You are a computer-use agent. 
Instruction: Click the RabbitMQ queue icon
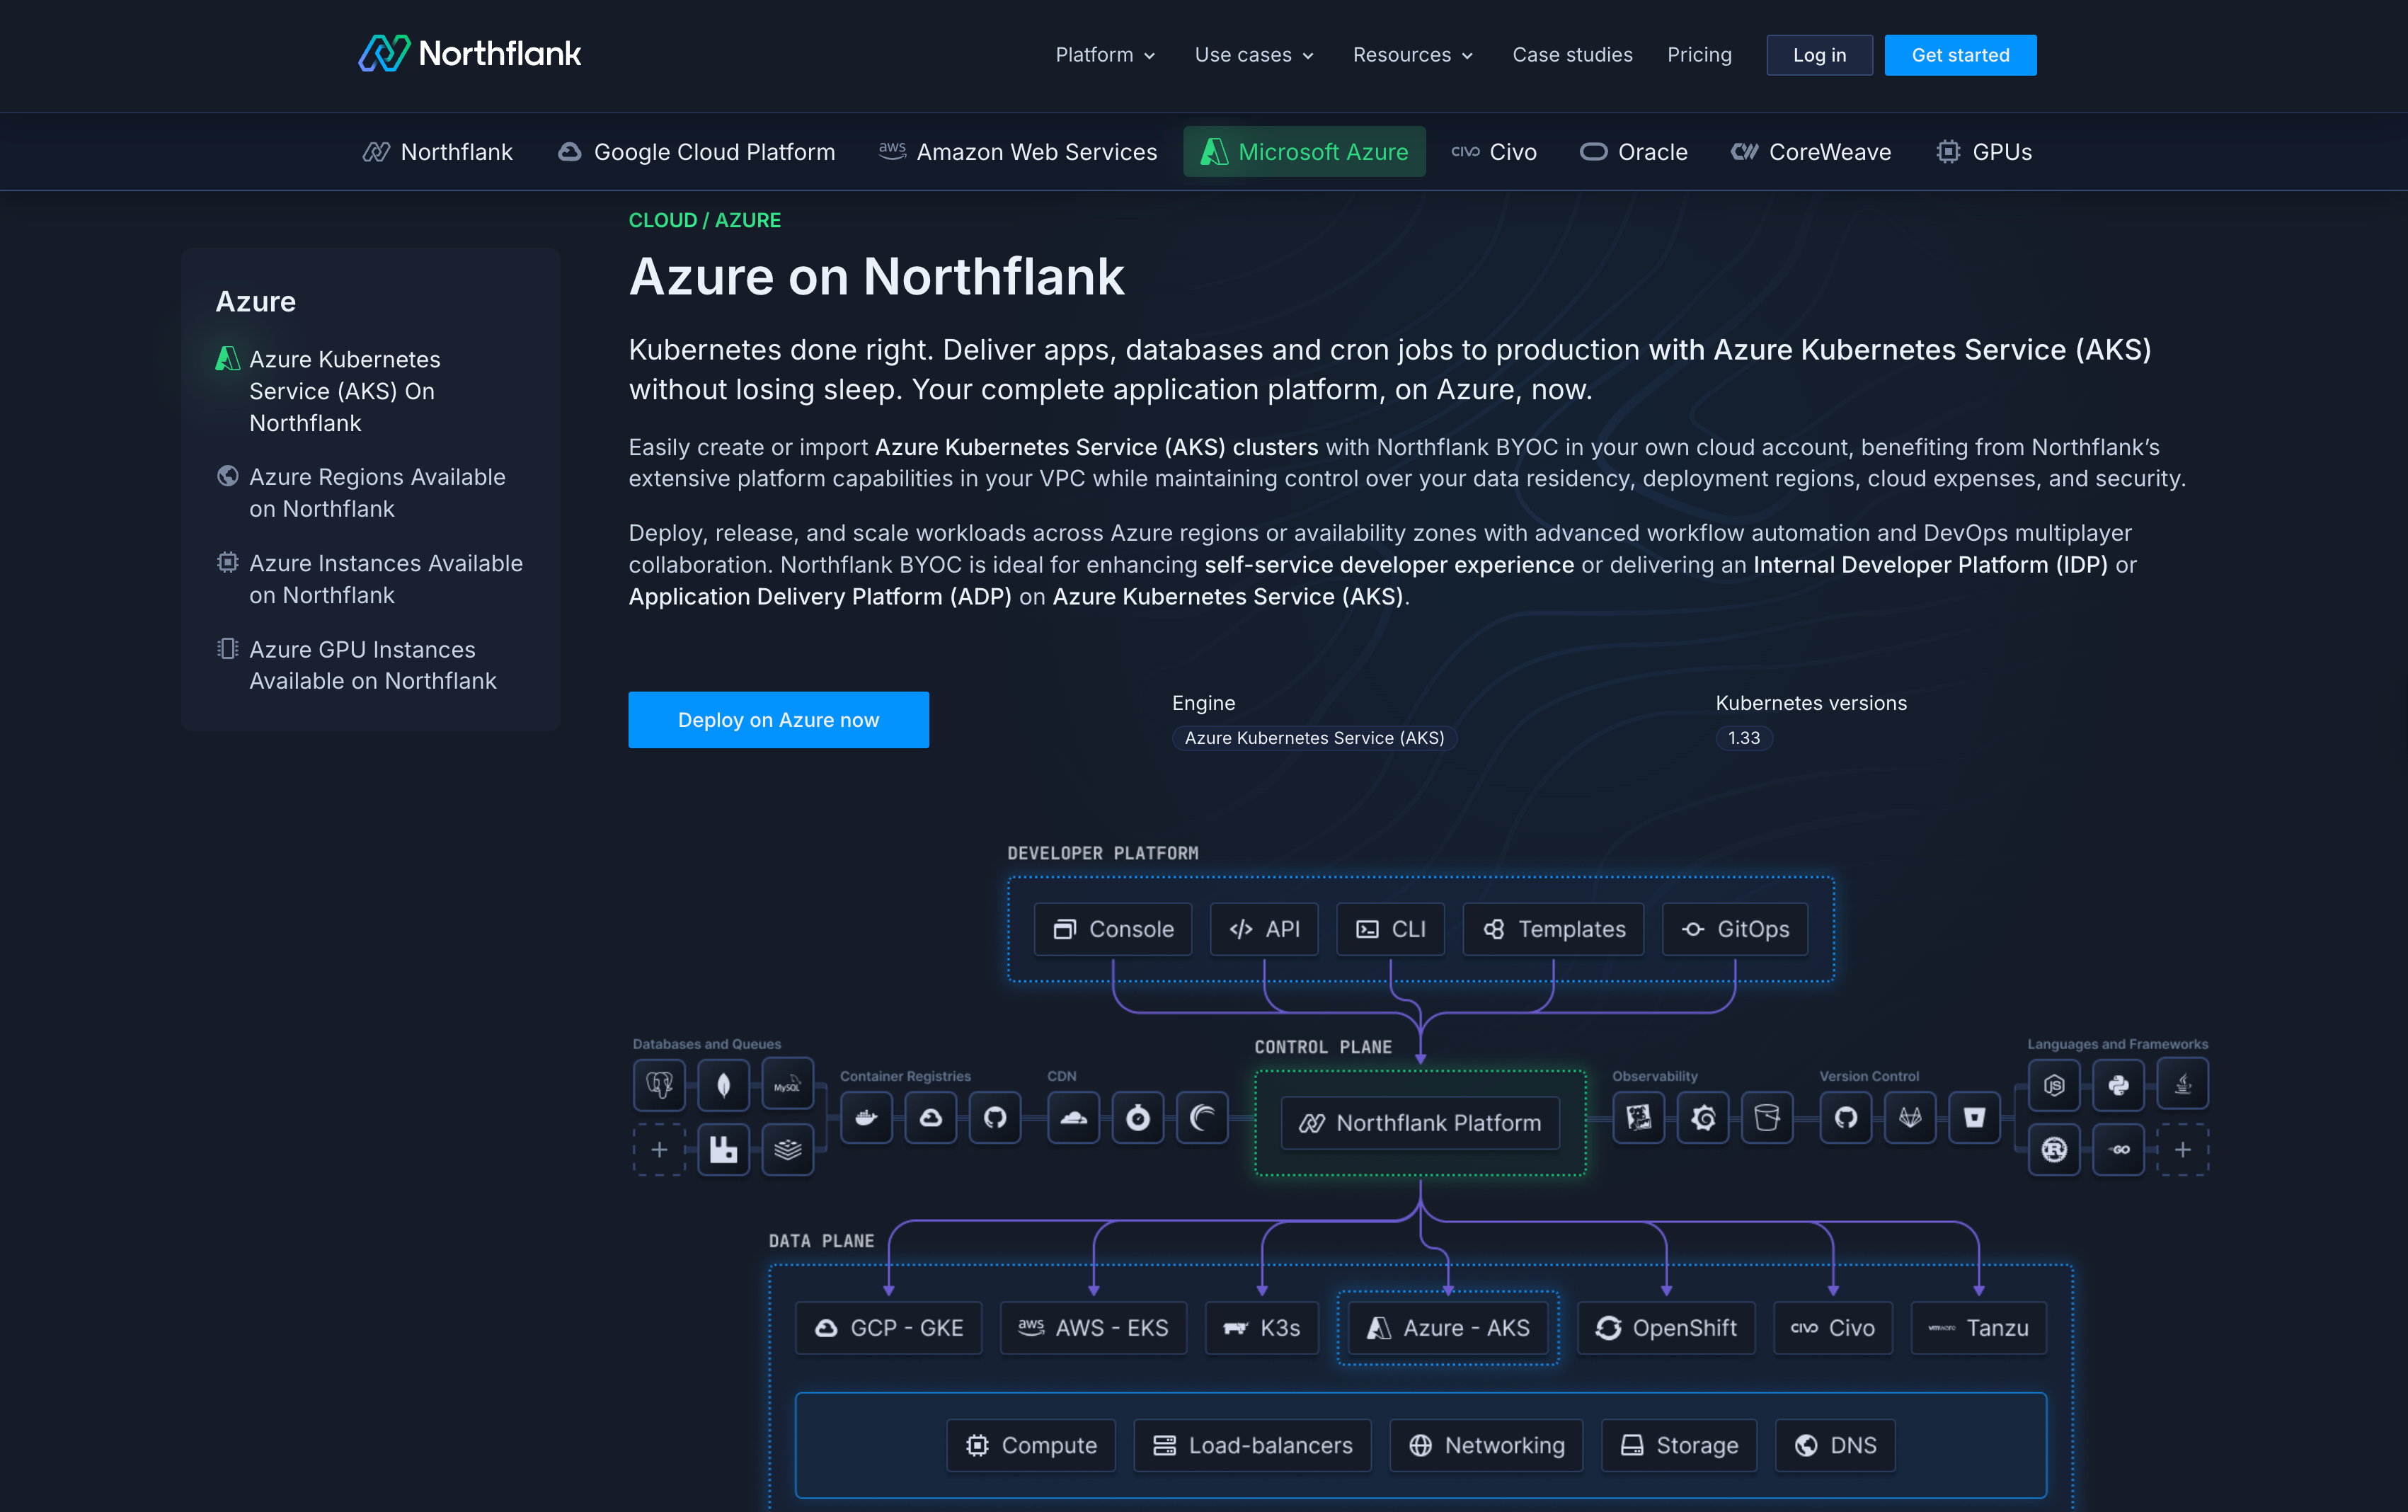point(723,1149)
